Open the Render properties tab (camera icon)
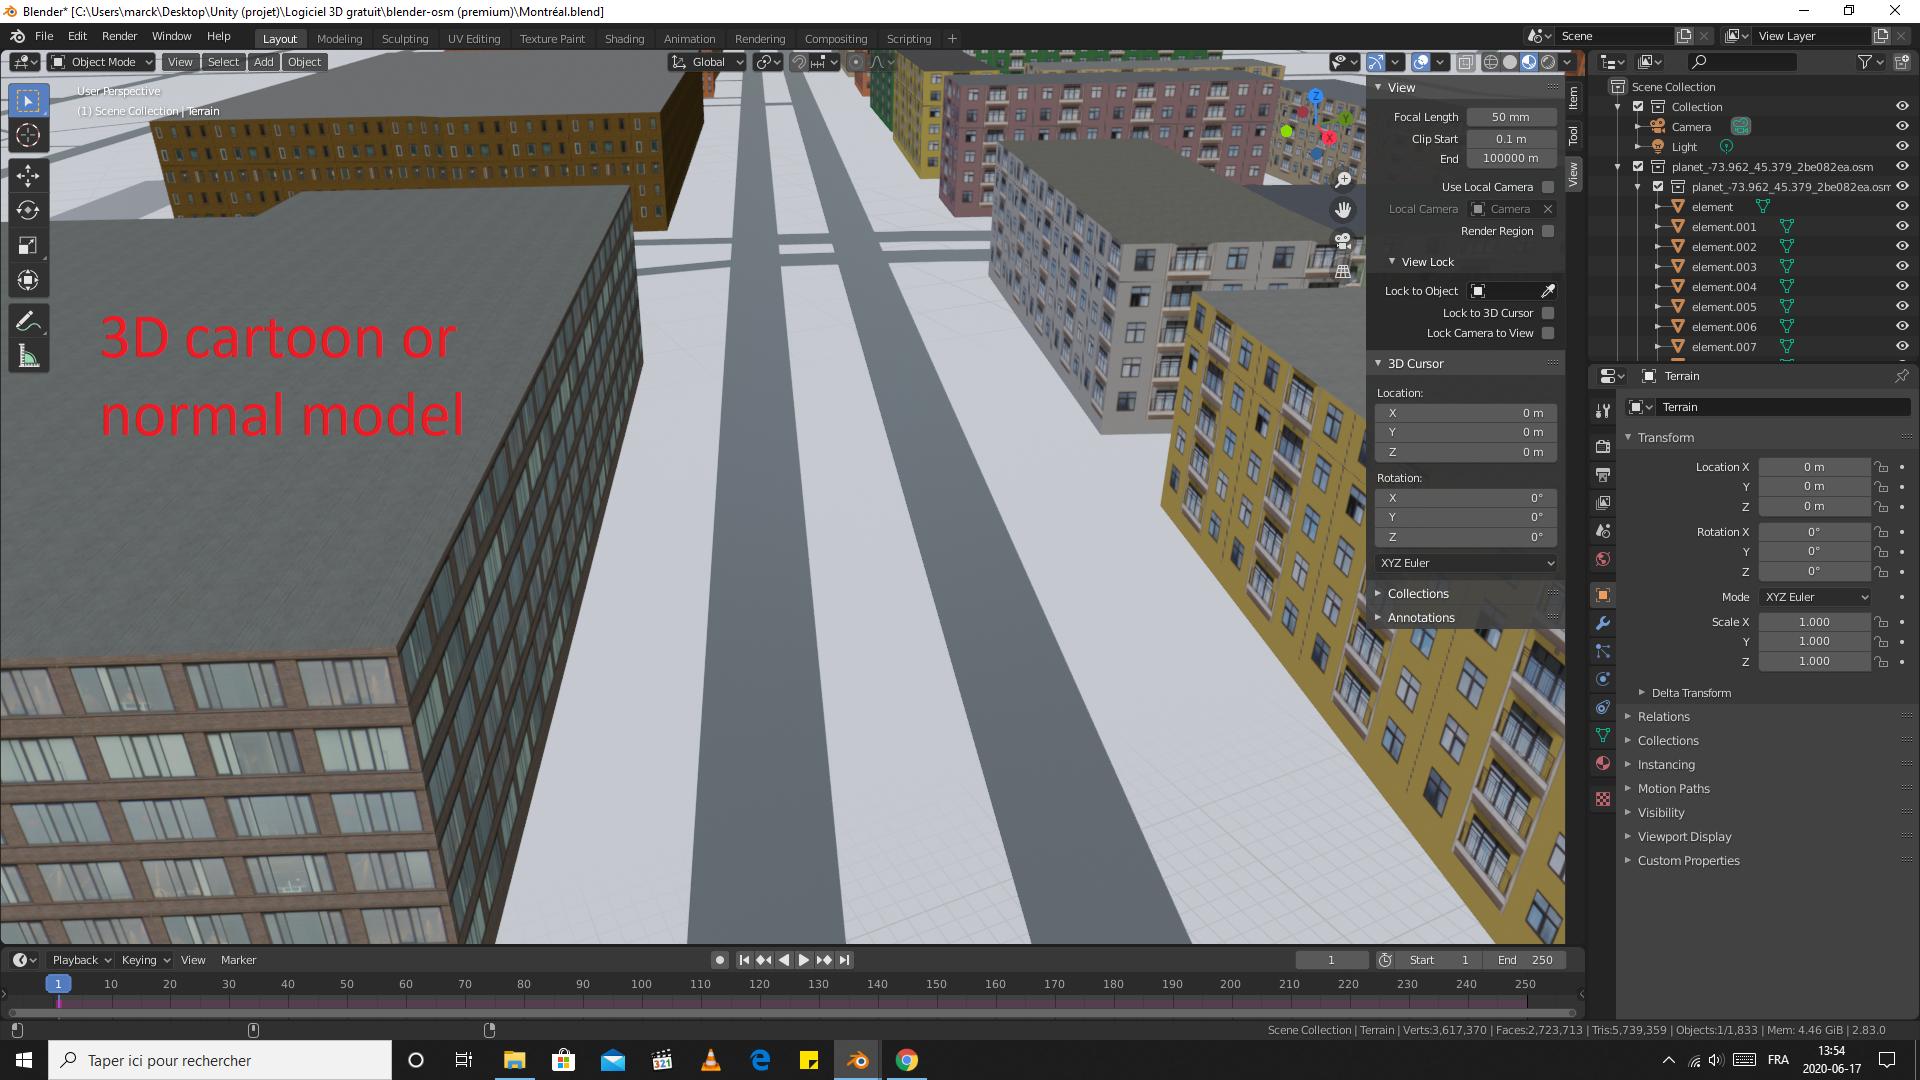This screenshot has width=1920, height=1080. click(1603, 445)
